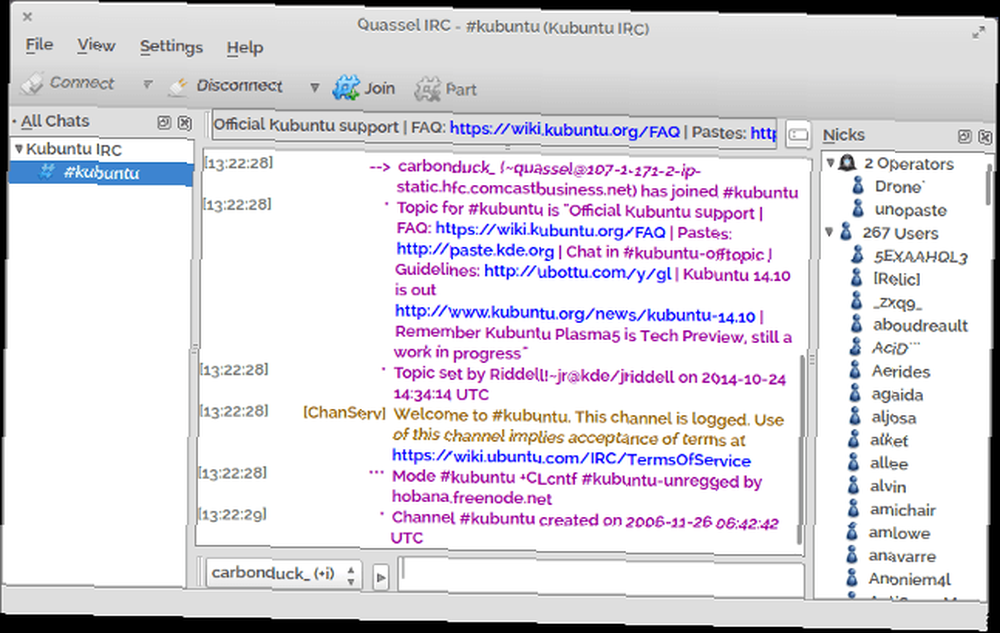Click the Channel #kubuntu created message
1000x633 pixels.
(585, 528)
